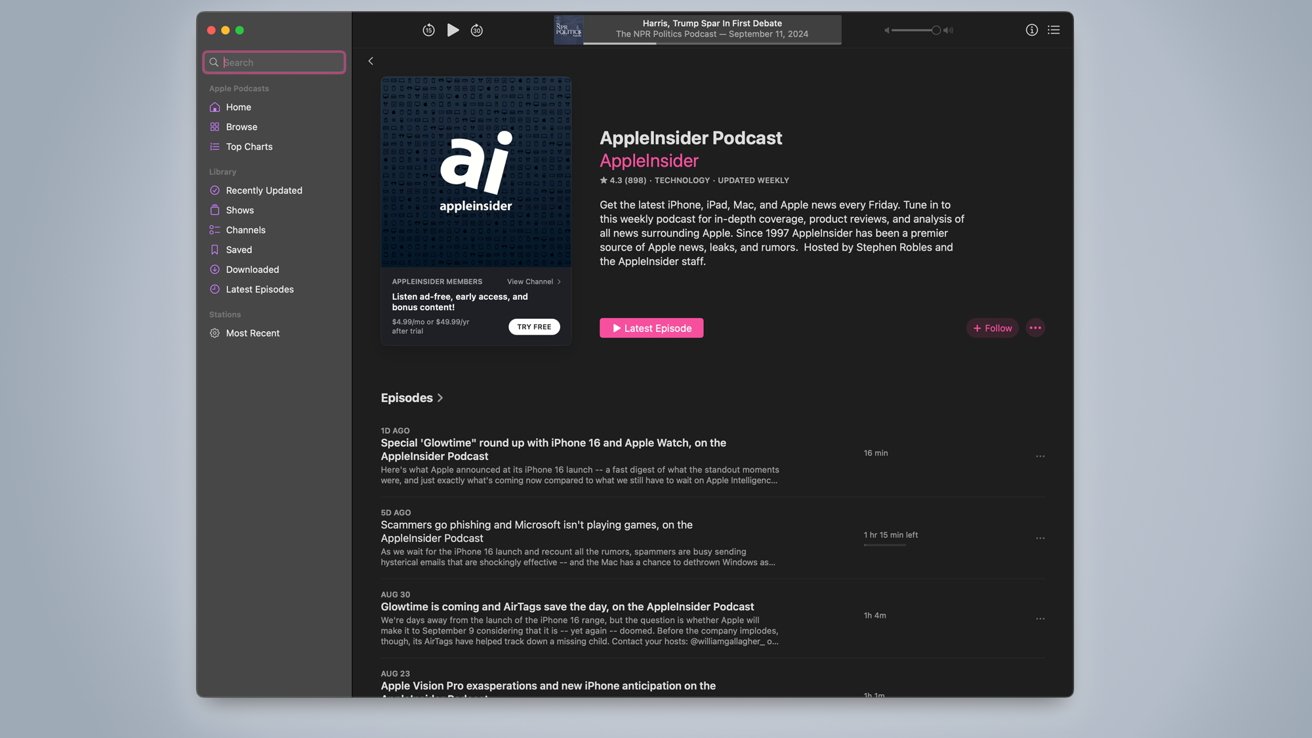Click the TRY FREE button
Image resolution: width=1312 pixels, height=738 pixels.
coord(534,327)
